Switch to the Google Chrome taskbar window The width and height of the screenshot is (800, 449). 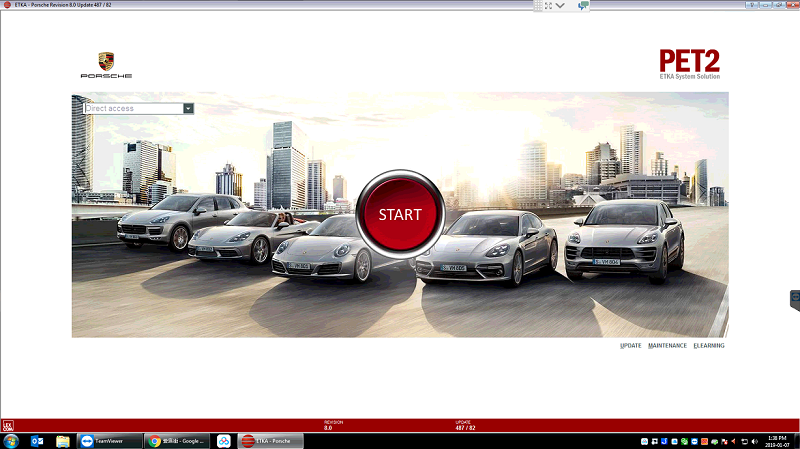click(177, 441)
